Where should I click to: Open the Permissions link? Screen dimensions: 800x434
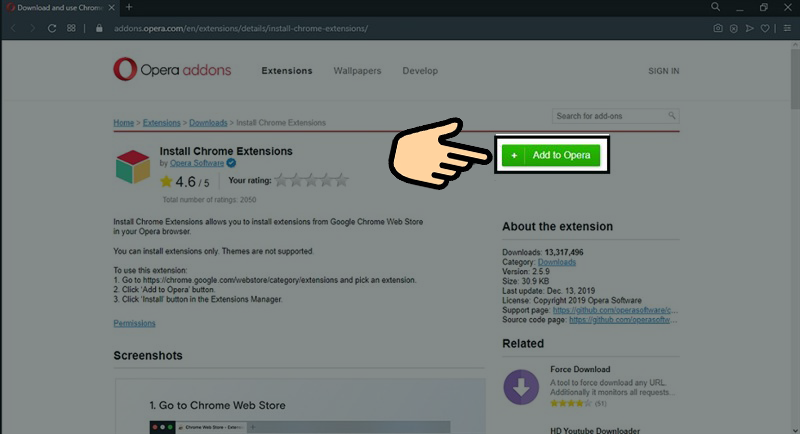tap(134, 323)
